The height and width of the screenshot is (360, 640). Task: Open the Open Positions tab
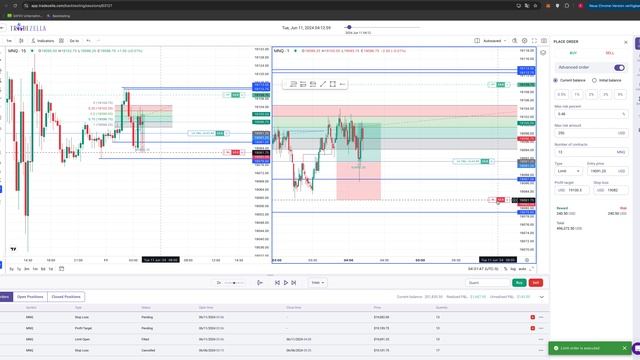pos(30,297)
